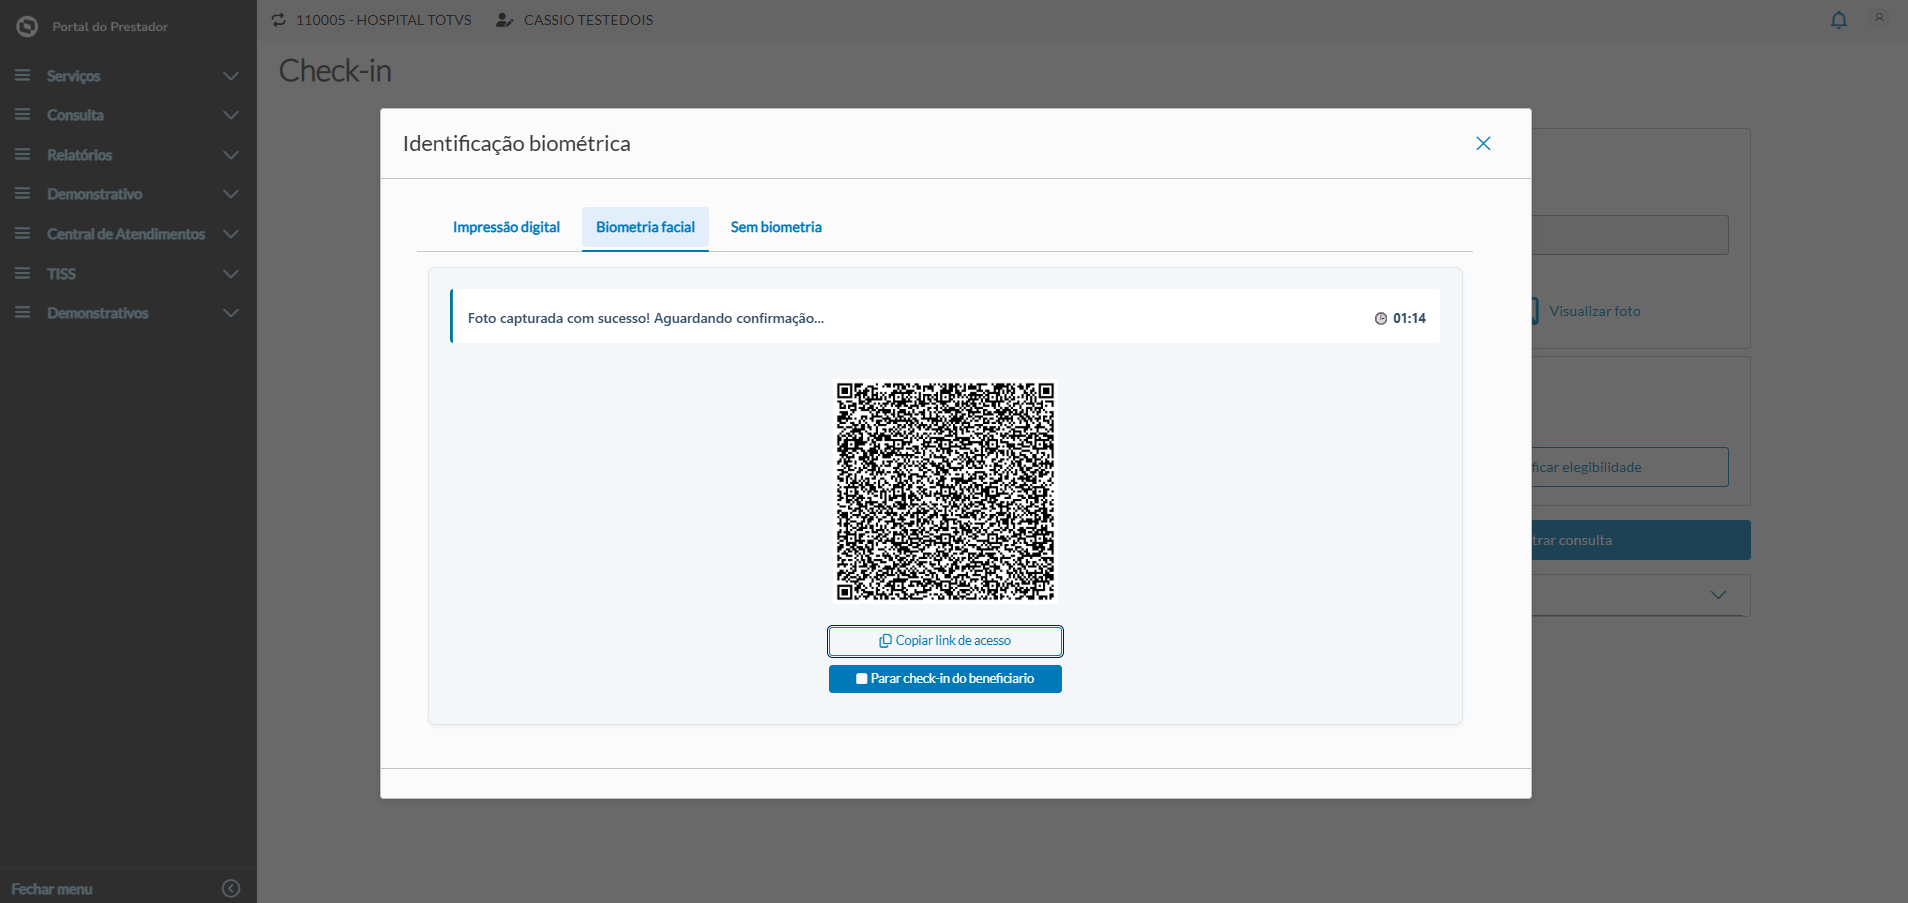Viewport: 1908px width, 903px height.
Task: Click the switch-provider arrows icon
Action: 279,20
